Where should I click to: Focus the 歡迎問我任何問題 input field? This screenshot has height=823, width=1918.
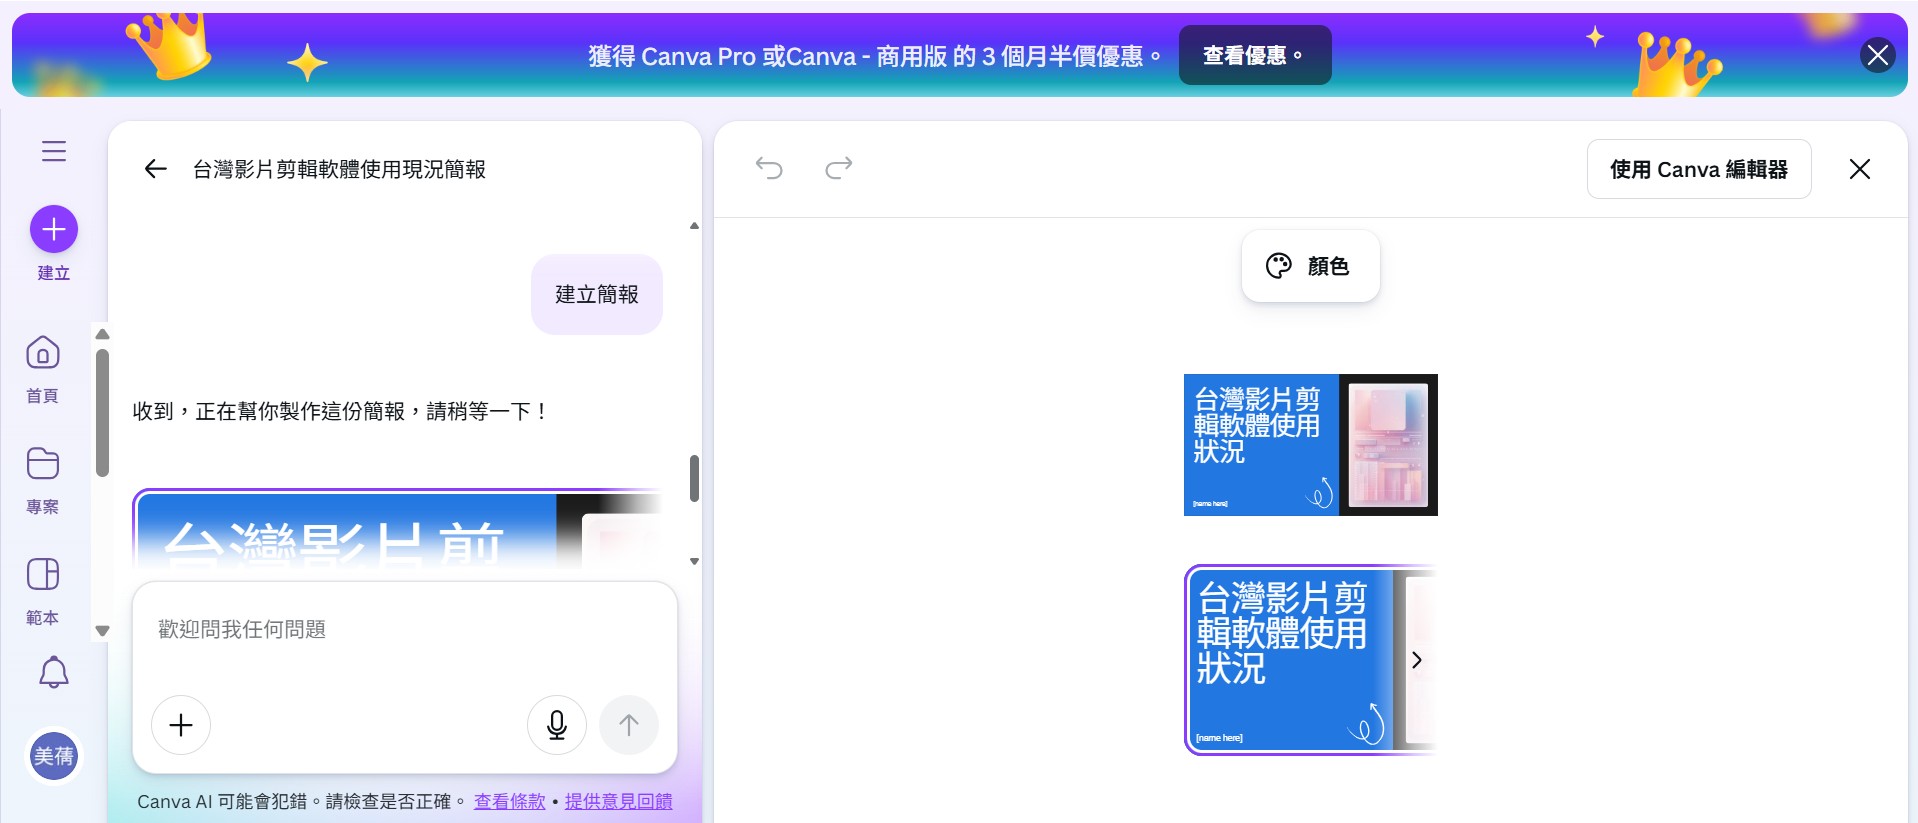point(405,630)
